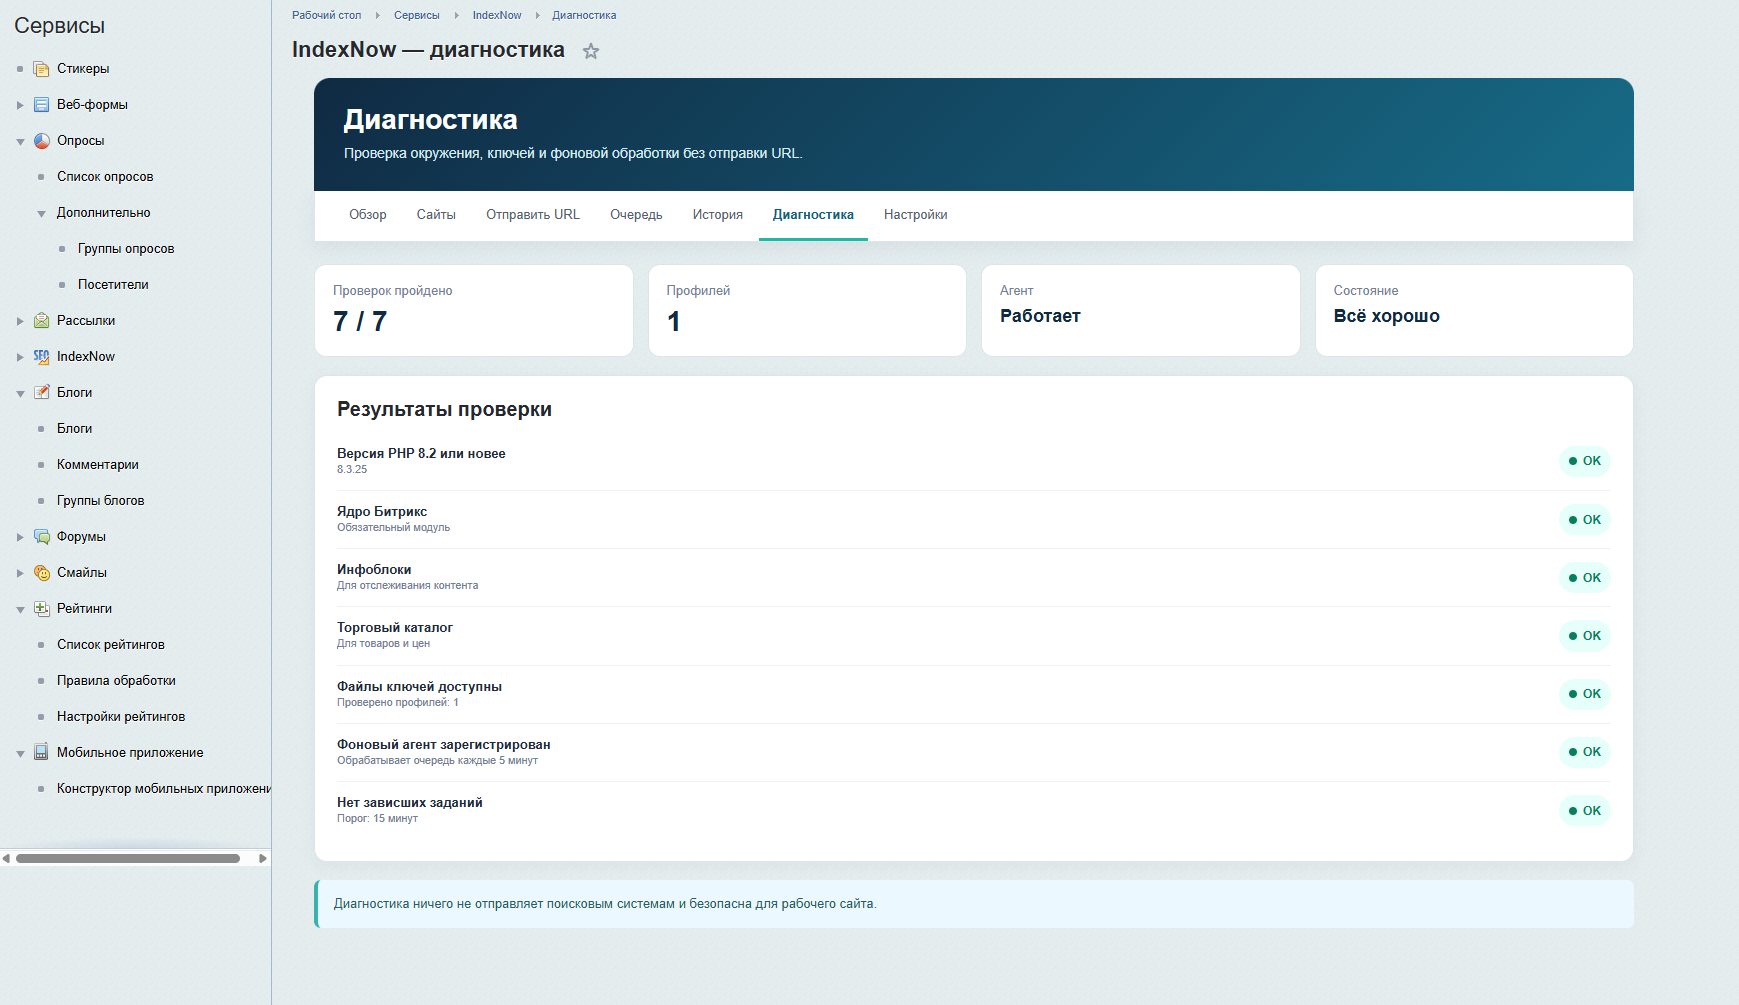Expand the IndexNow sidebar node
The image size is (1739, 1005).
click(20, 357)
